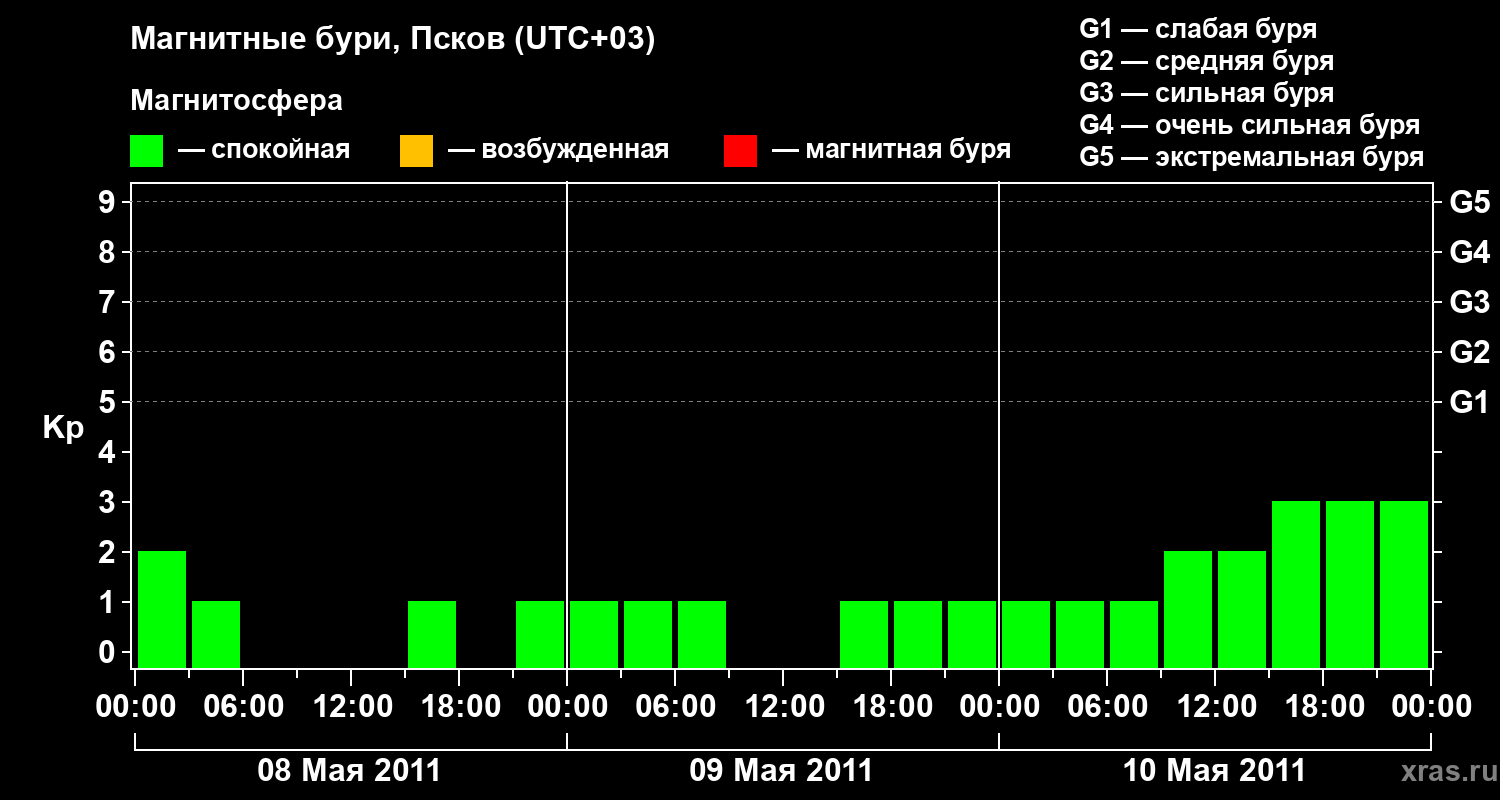Click the Kp 2 bar for 12:00–15:00 on 10 Мая
The width and height of the screenshot is (1500, 800).
[x=1242, y=609]
